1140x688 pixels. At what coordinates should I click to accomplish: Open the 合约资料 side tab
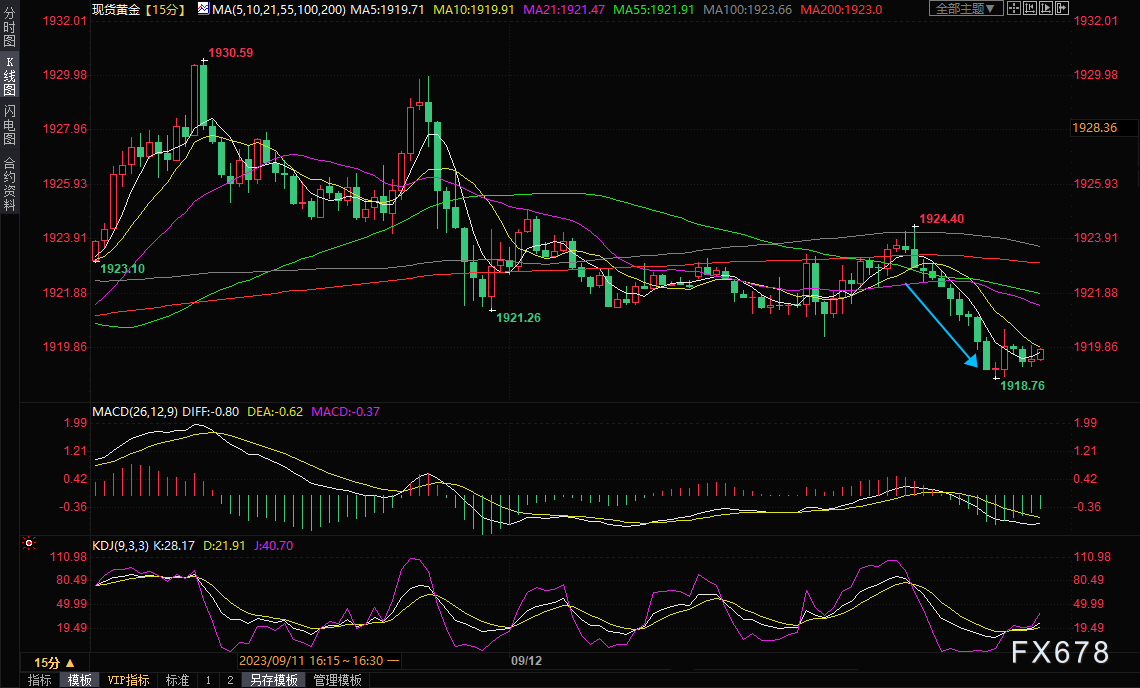(10, 184)
